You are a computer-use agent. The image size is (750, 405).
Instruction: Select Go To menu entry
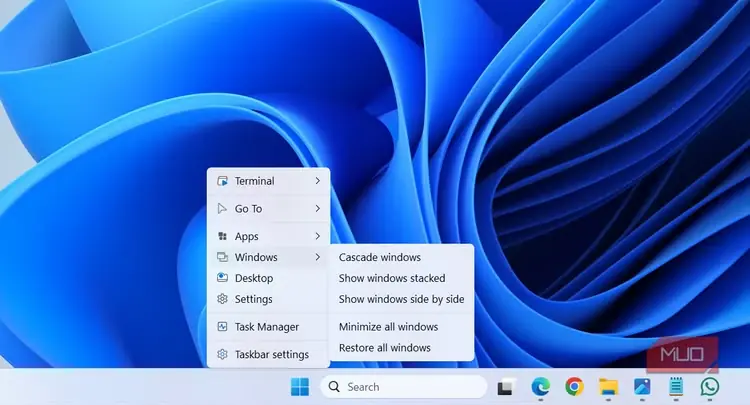click(x=268, y=208)
